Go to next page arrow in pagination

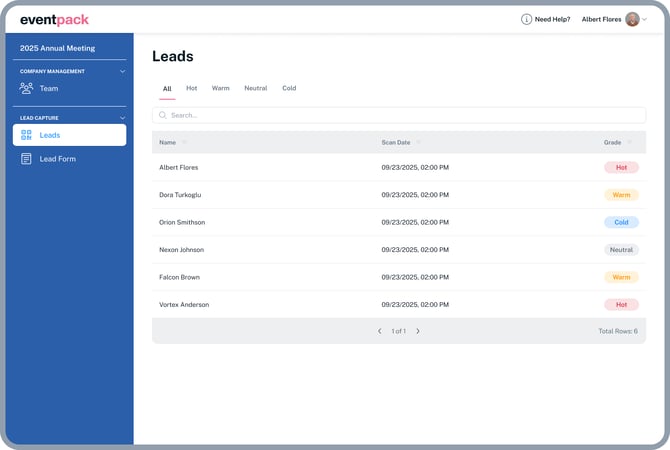click(418, 331)
